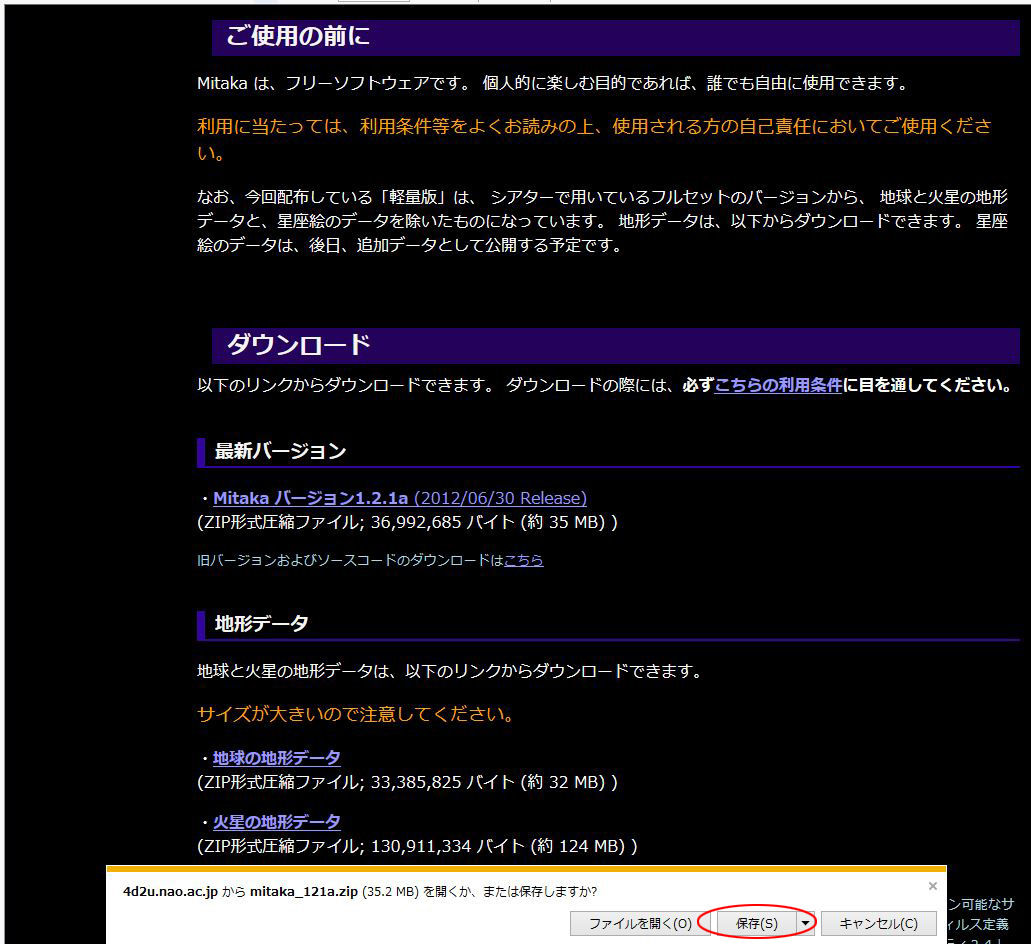This screenshot has width=1031, height=944.
Task: Follow the こちら old versions link
Action: tap(523, 560)
